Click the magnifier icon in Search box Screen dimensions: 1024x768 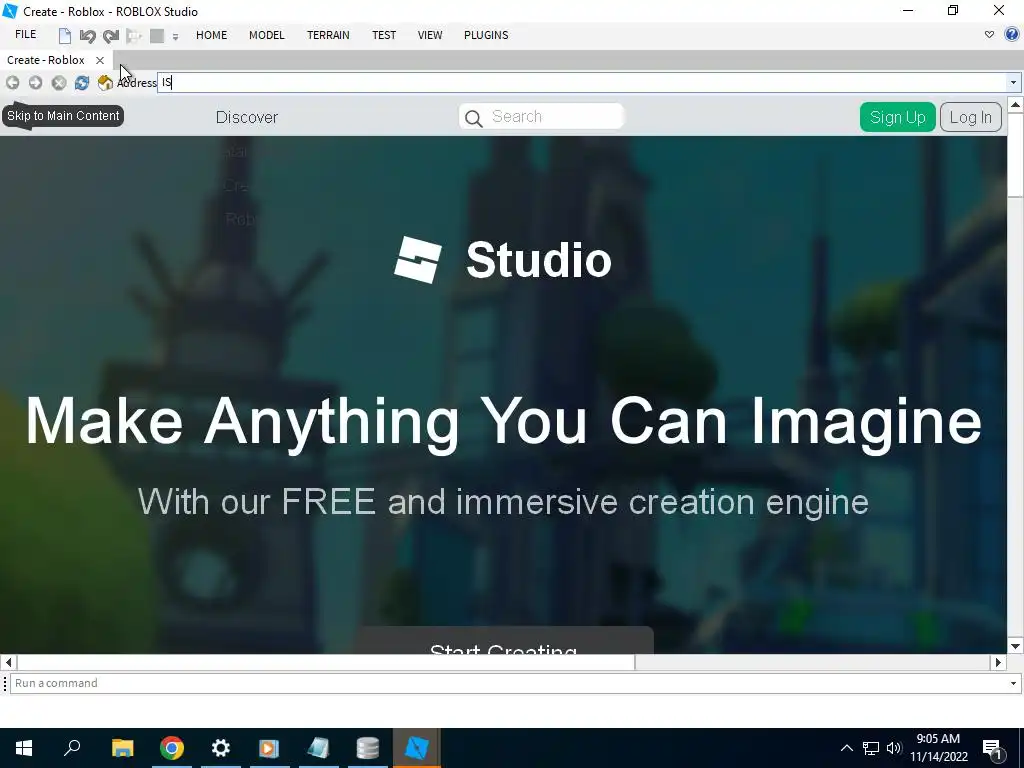click(x=474, y=118)
